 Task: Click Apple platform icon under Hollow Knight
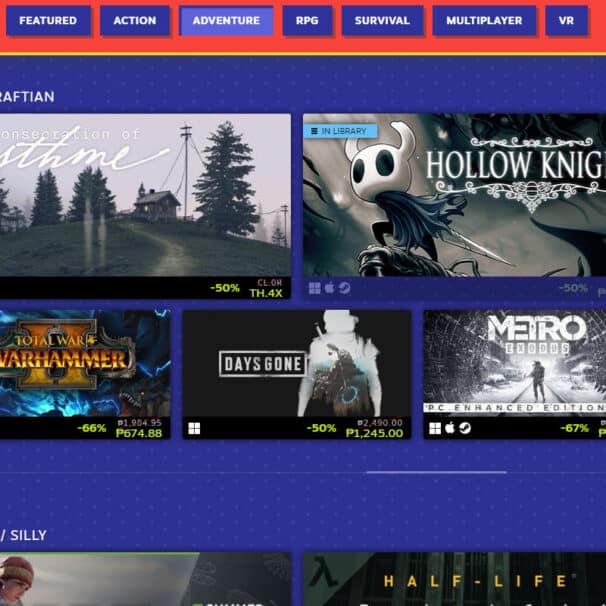coord(329,288)
